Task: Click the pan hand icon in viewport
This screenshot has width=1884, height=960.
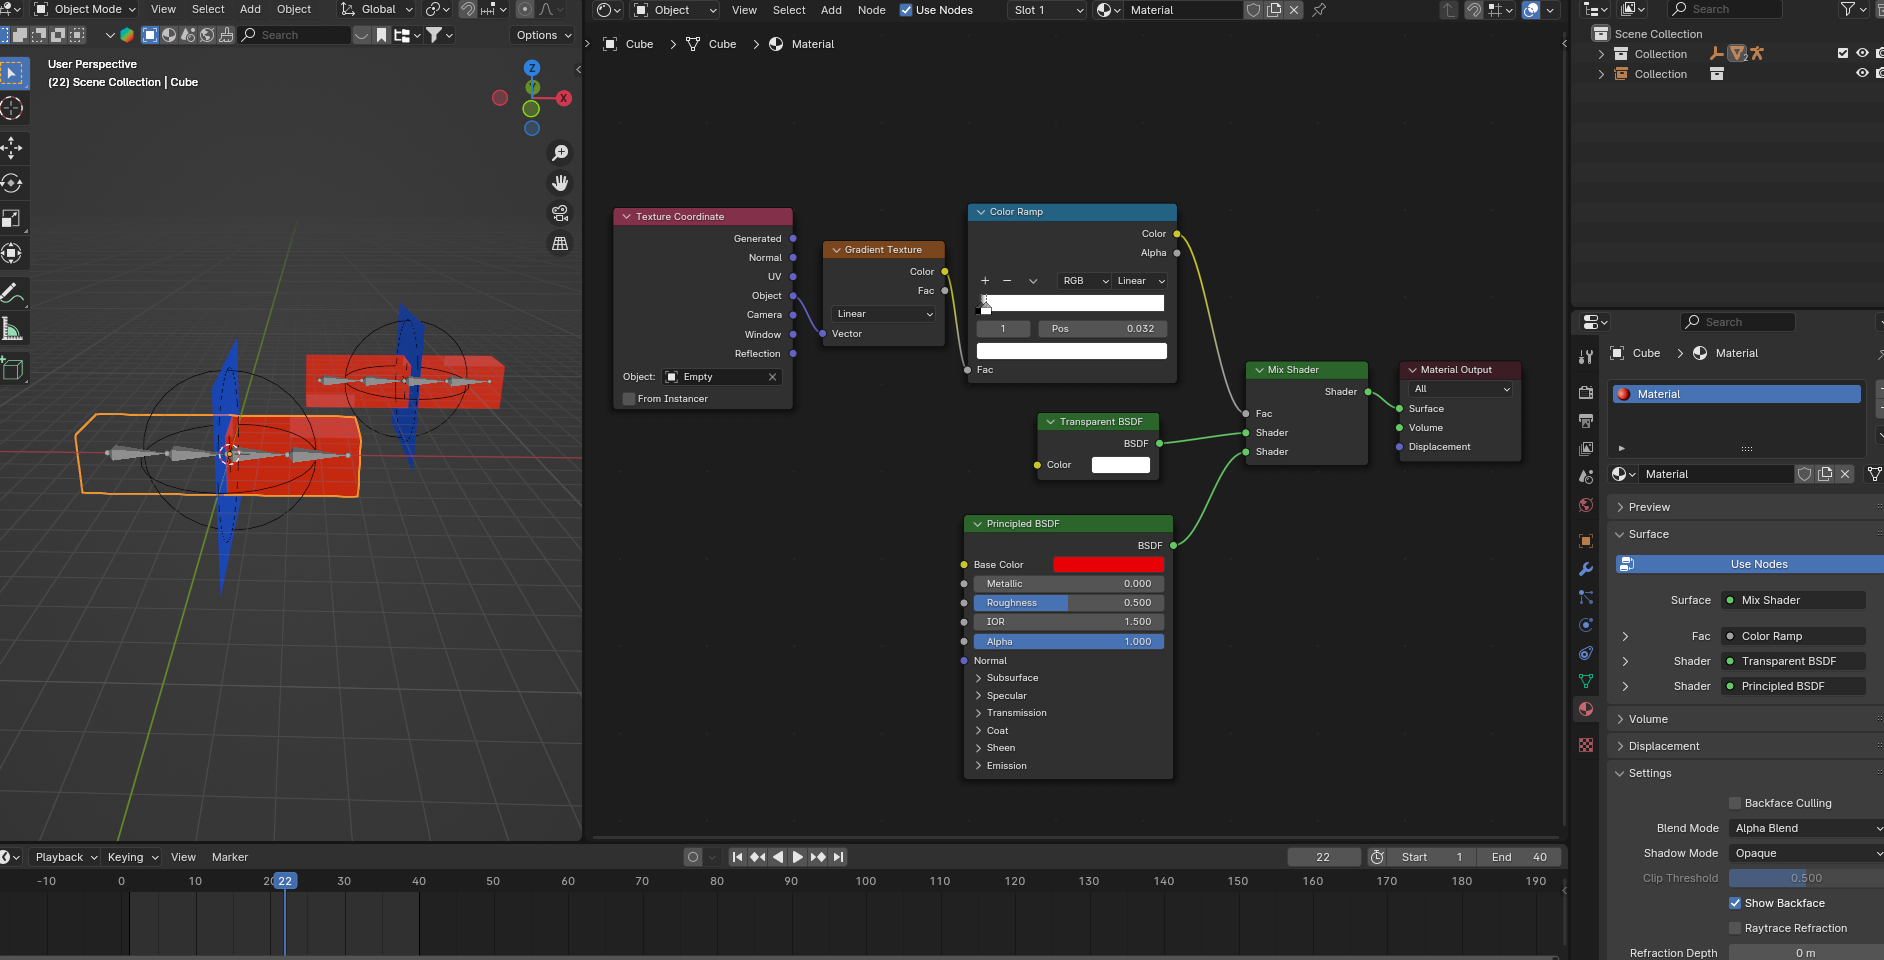Action: (560, 183)
